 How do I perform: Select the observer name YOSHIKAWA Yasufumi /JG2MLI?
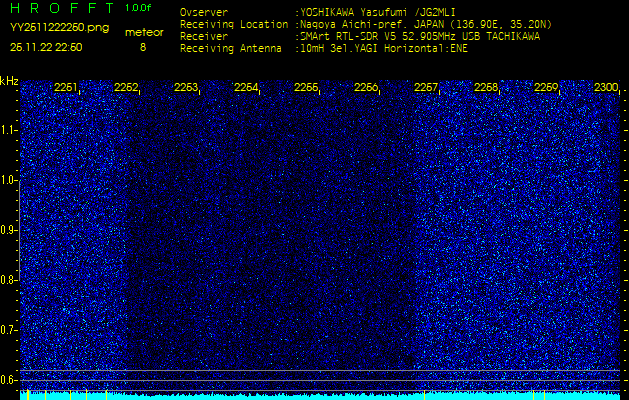click(x=377, y=13)
